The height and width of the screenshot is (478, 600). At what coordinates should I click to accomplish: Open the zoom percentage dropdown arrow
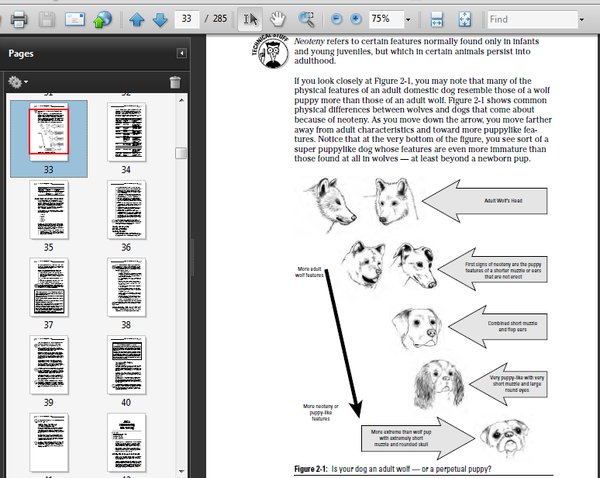point(408,20)
